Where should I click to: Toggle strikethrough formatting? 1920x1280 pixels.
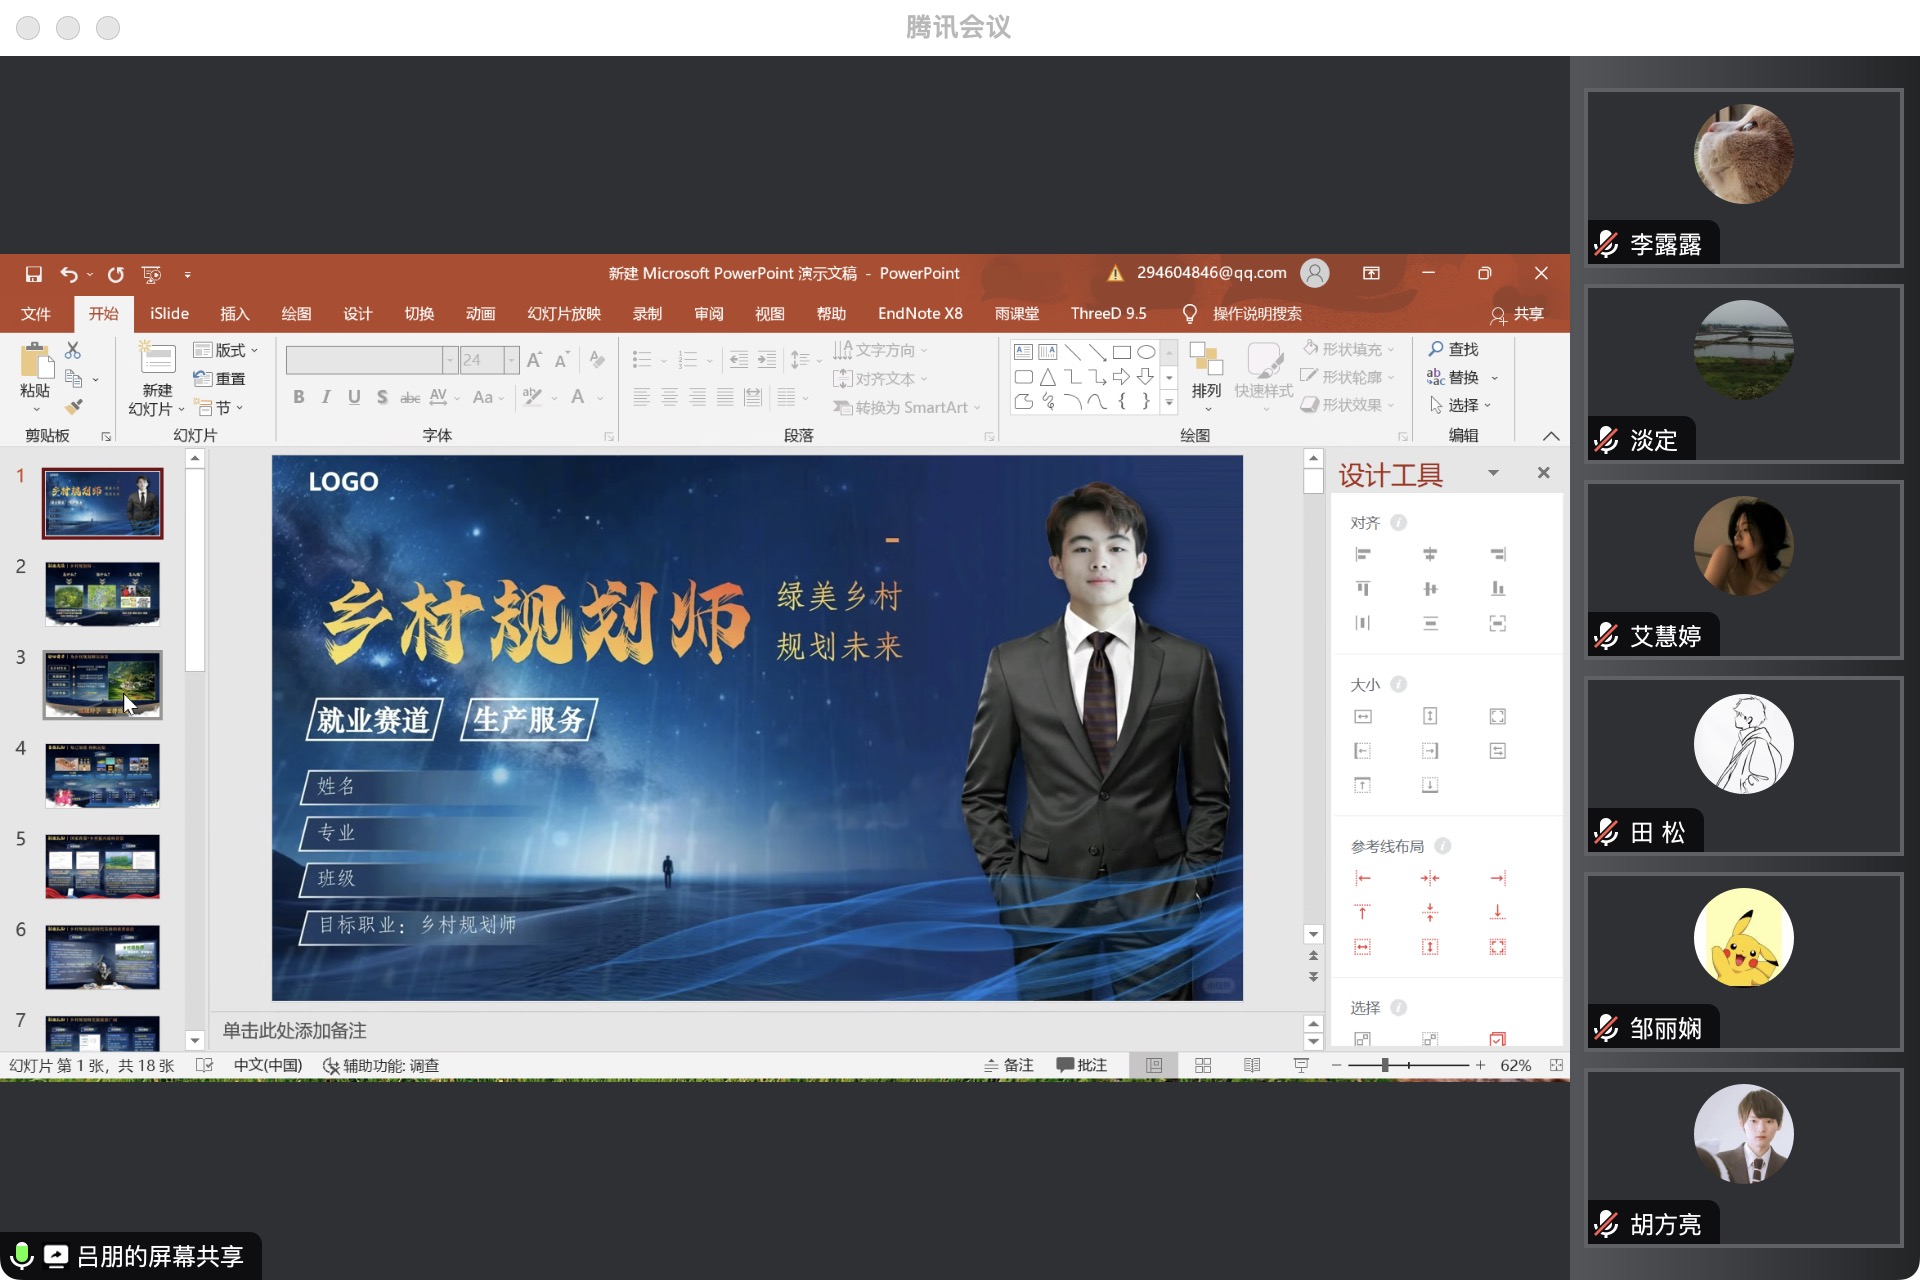(410, 397)
